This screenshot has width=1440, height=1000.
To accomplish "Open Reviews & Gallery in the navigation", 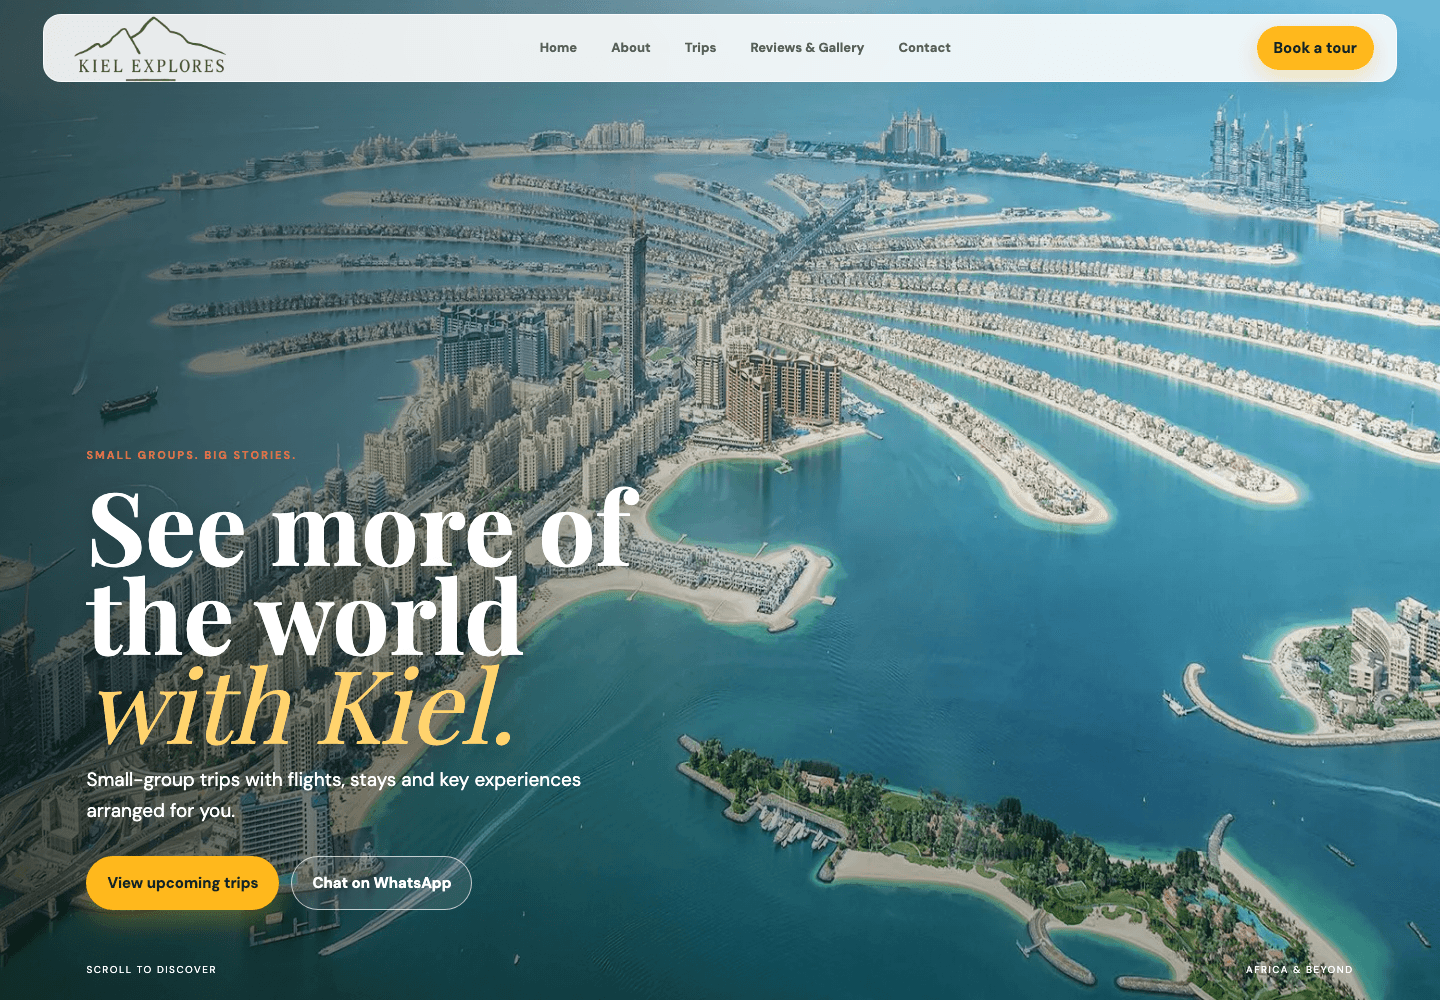I will (807, 48).
